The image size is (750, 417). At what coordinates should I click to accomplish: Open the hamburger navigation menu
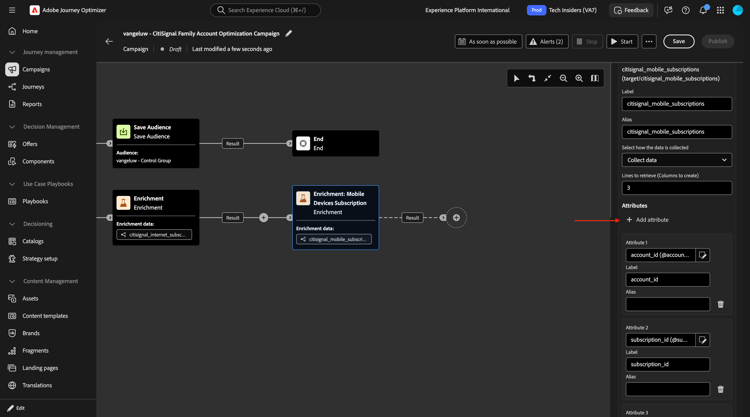pyautogui.click(x=12, y=10)
